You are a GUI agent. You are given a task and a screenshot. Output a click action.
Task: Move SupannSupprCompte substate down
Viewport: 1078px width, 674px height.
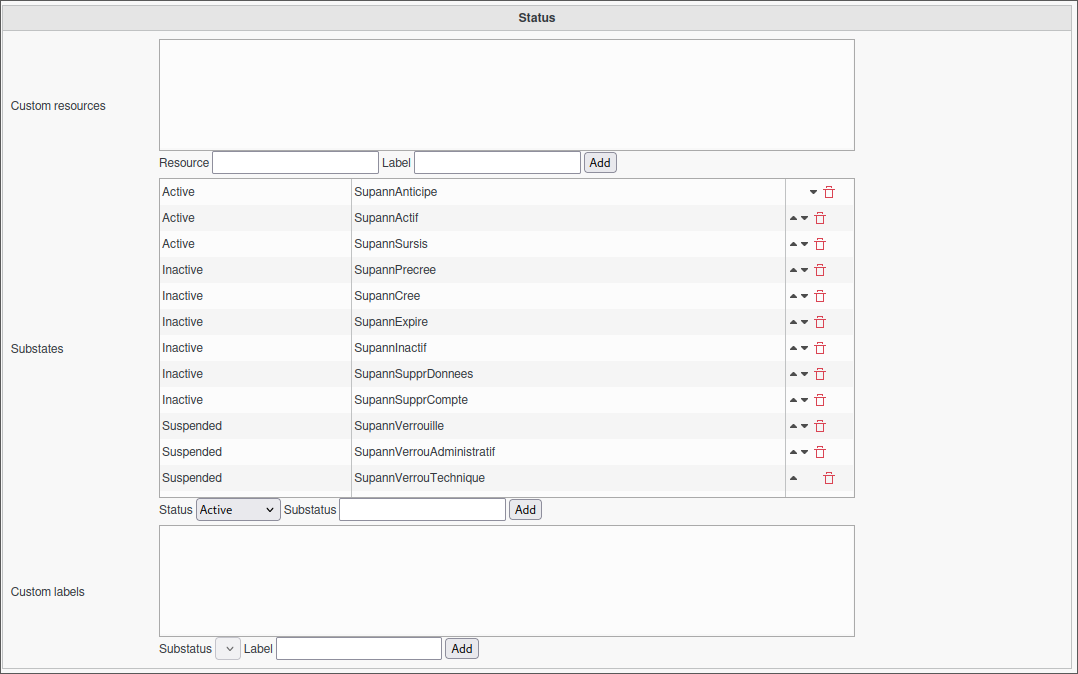tap(804, 400)
